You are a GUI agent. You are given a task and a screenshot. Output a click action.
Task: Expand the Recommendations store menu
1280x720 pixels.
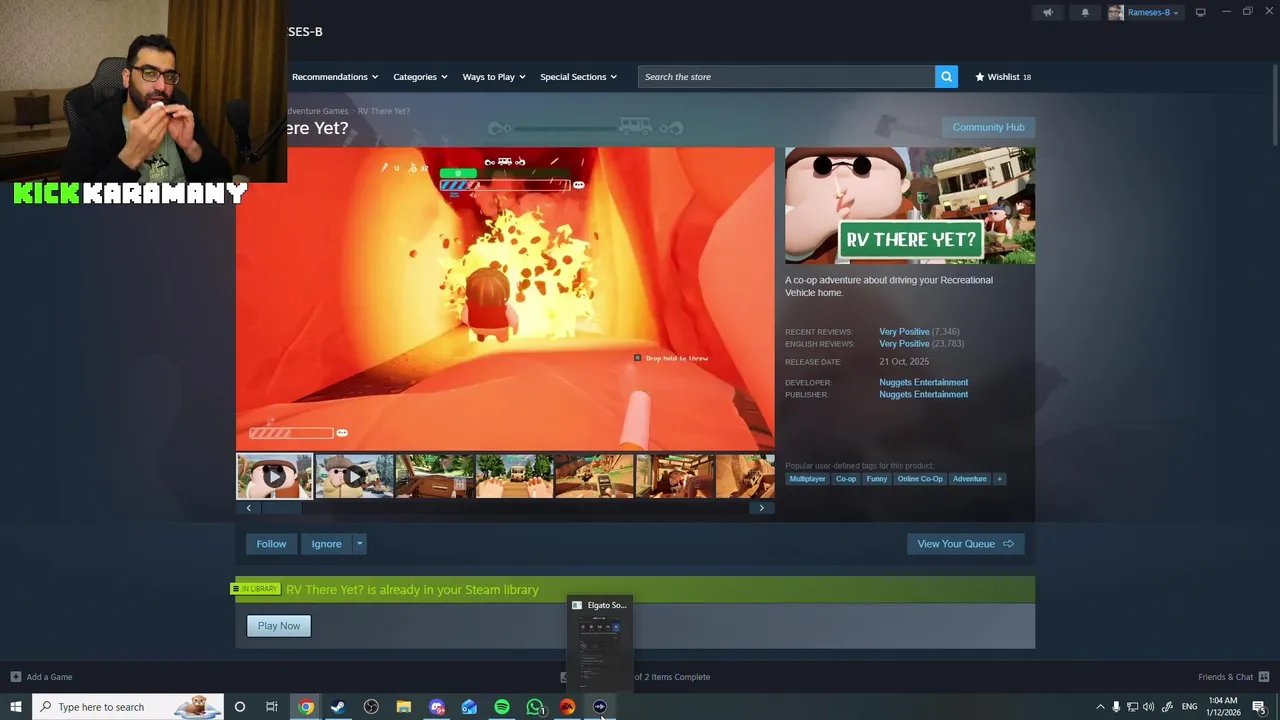(x=335, y=76)
